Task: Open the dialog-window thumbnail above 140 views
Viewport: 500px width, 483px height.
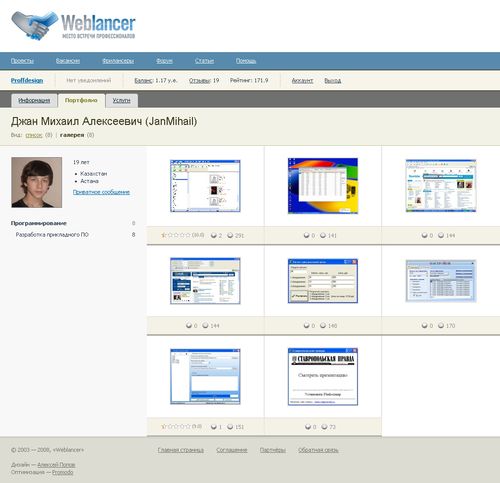Action: point(323,281)
